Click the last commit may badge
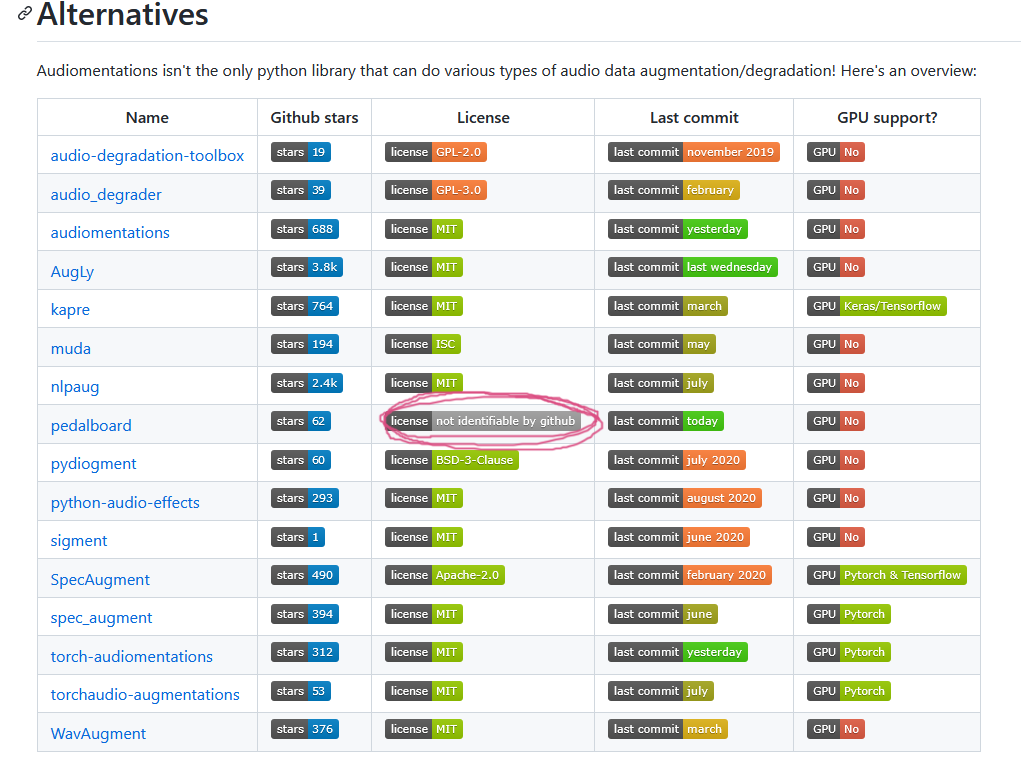 pos(662,344)
